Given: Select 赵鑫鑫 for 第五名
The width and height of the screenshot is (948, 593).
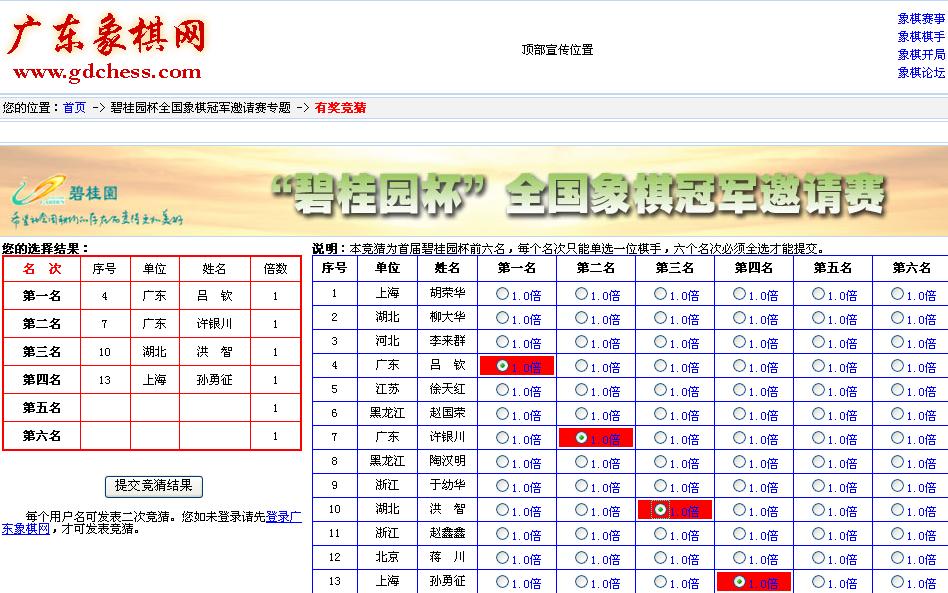Looking at the screenshot, I should [818, 533].
